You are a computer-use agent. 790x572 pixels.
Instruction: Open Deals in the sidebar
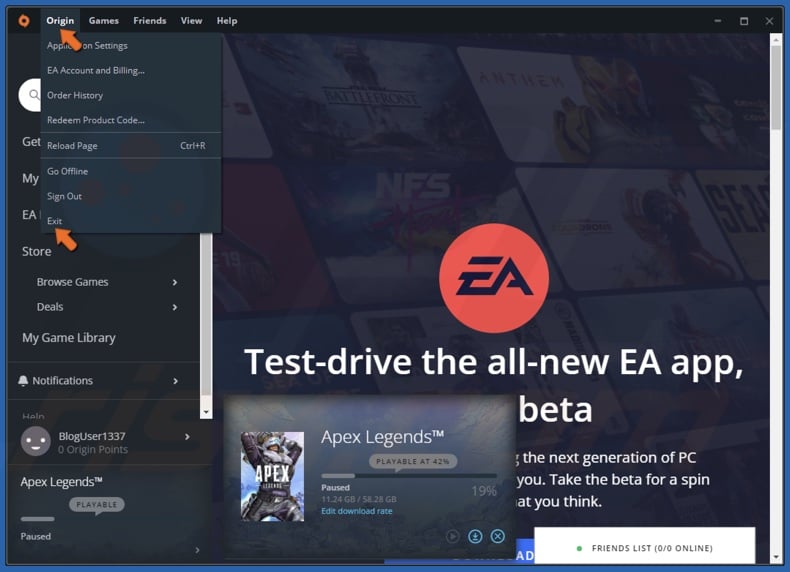tap(50, 306)
